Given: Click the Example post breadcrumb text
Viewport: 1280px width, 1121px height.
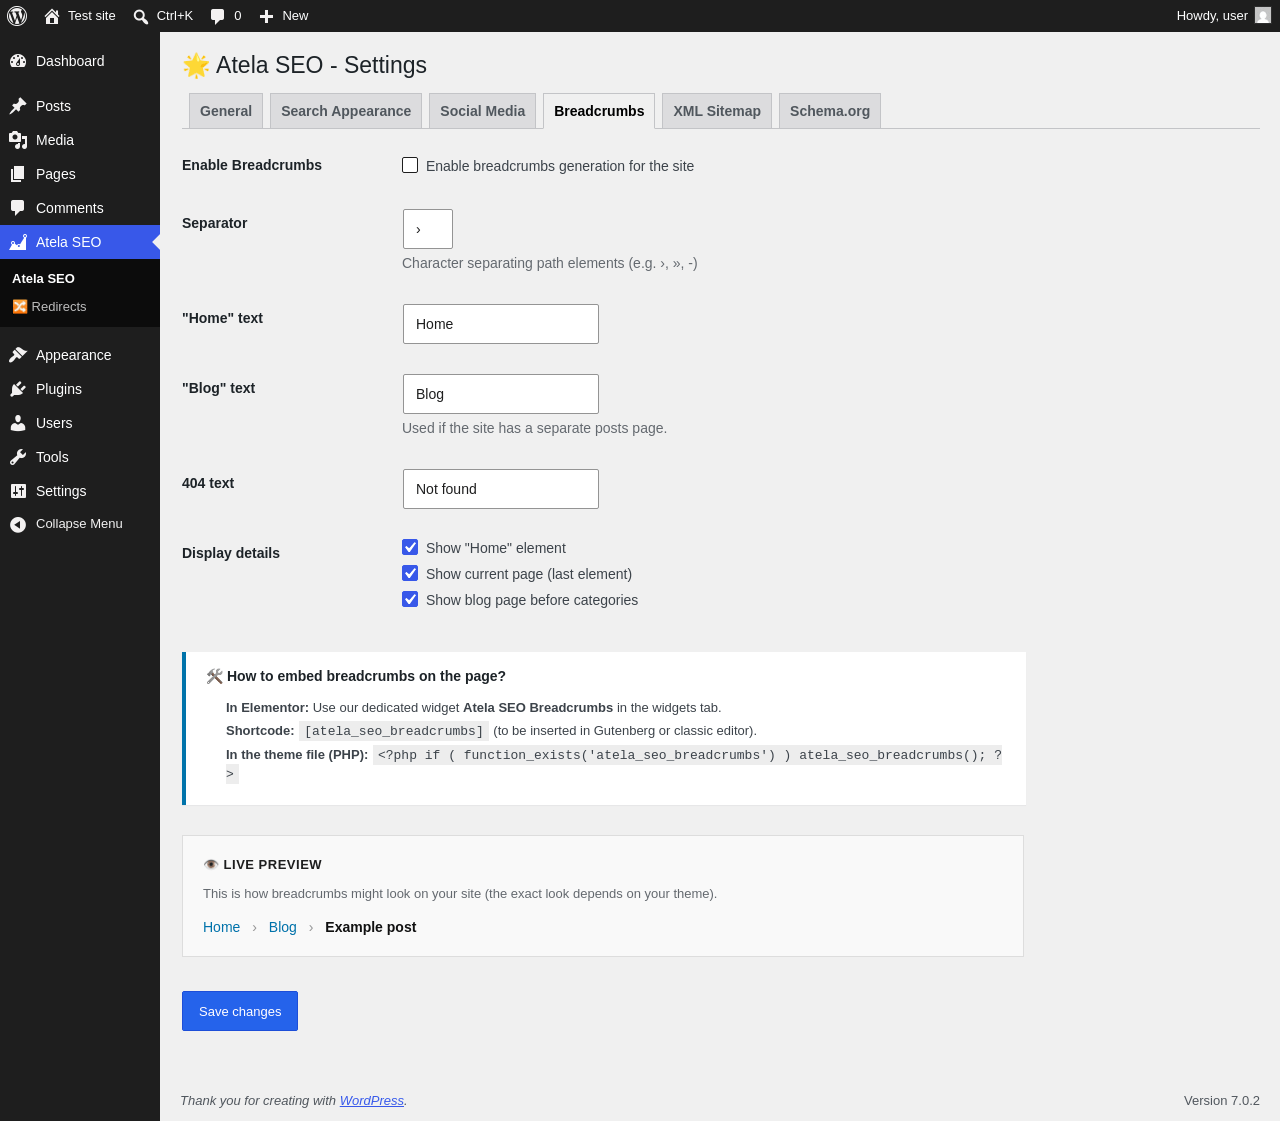Looking at the screenshot, I should point(370,927).
